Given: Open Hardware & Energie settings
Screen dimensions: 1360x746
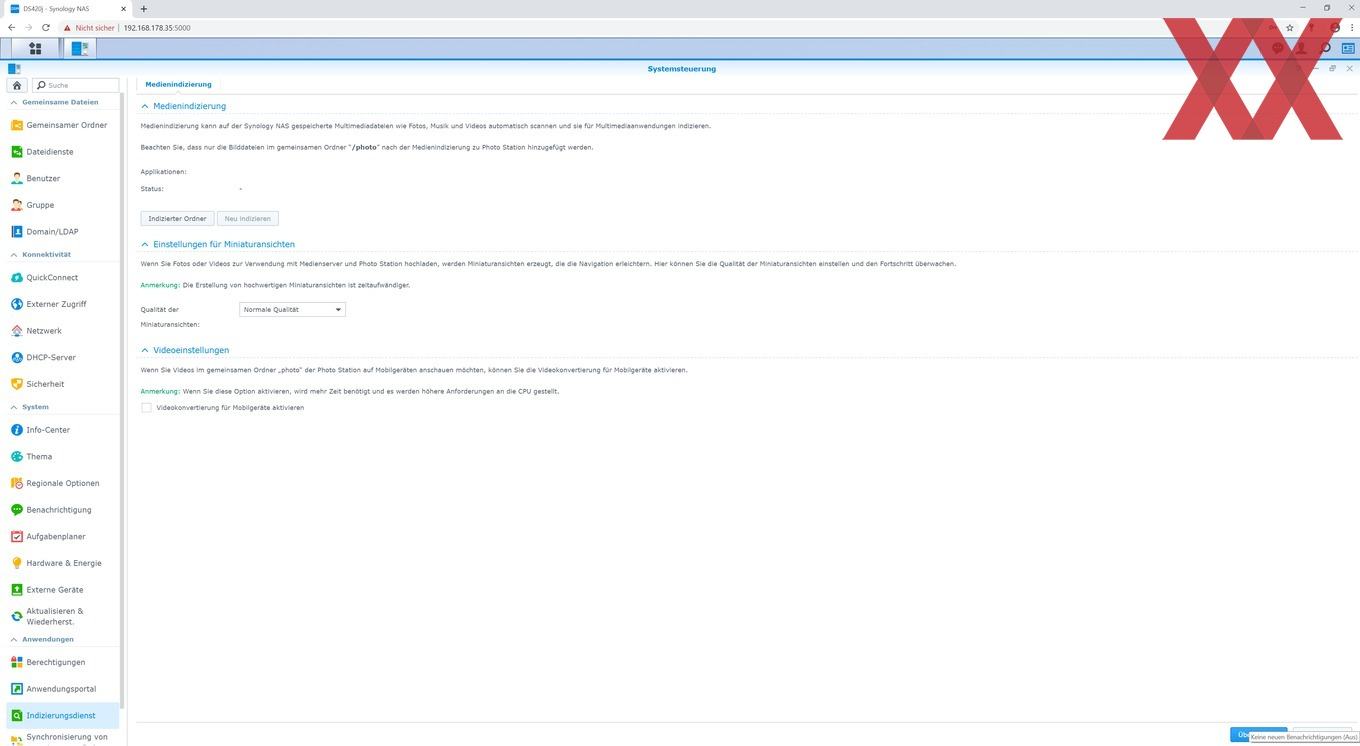Looking at the screenshot, I should [x=62, y=563].
